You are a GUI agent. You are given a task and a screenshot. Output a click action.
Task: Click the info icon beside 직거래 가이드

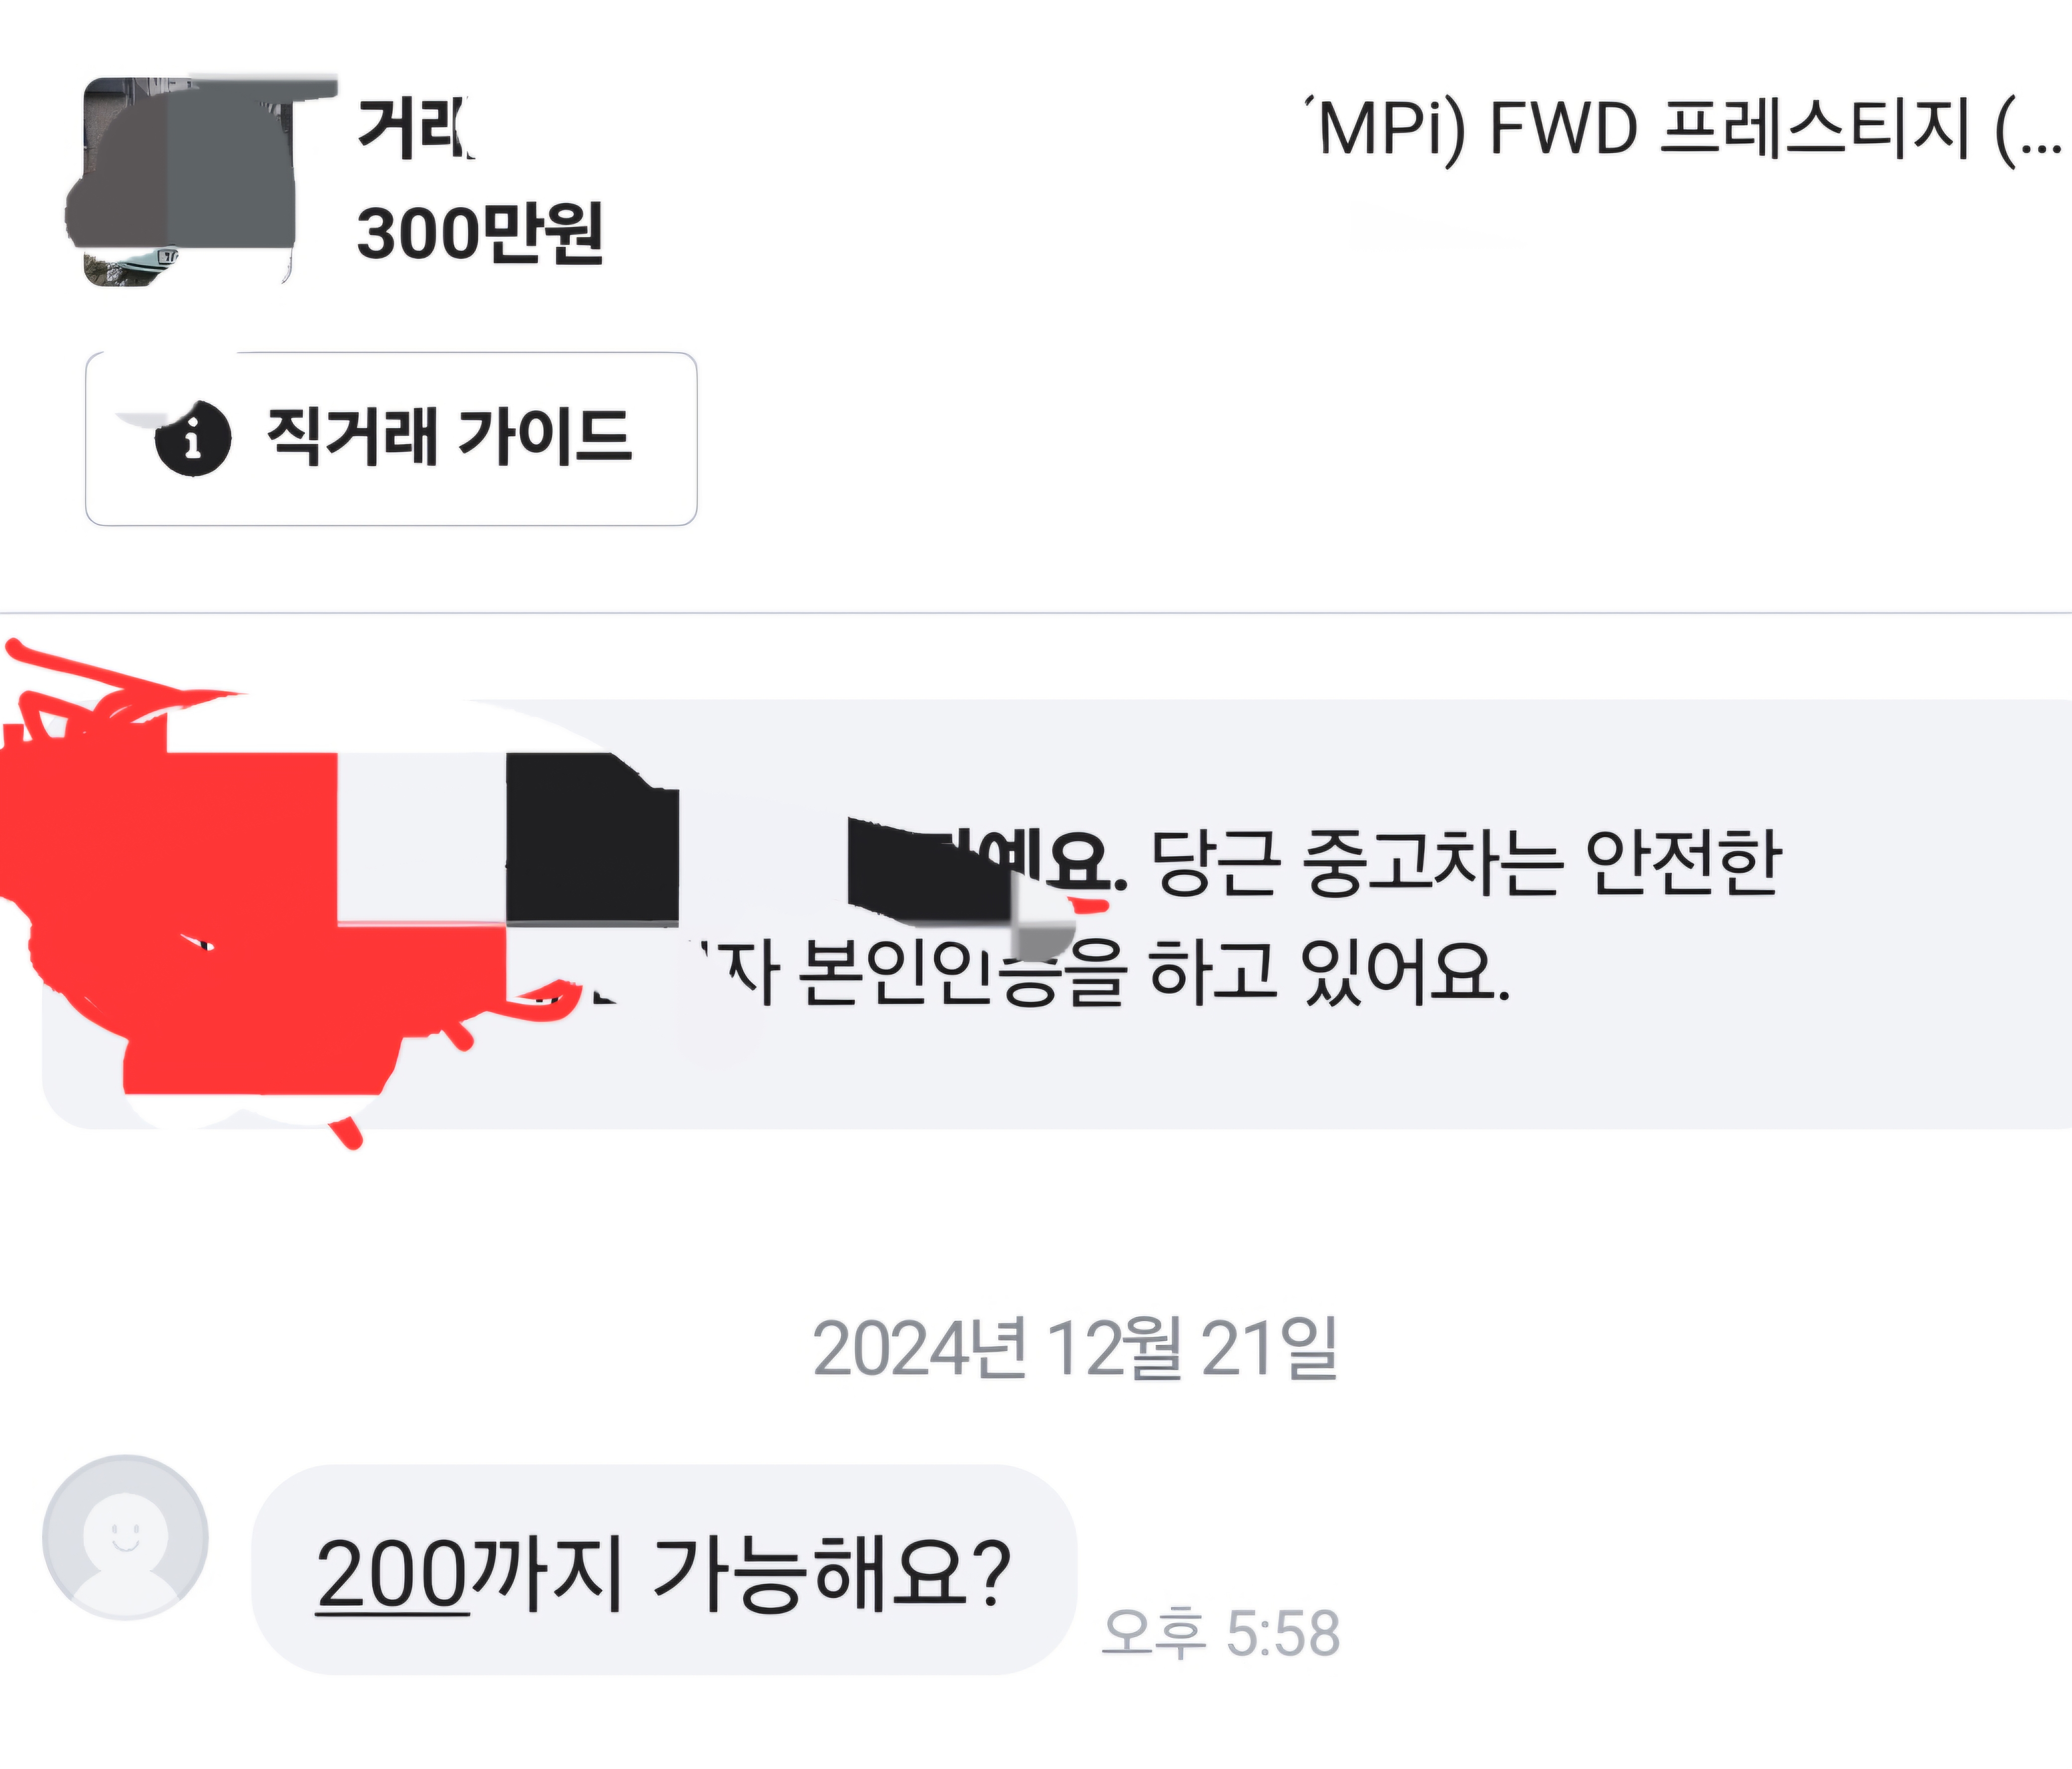point(193,438)
